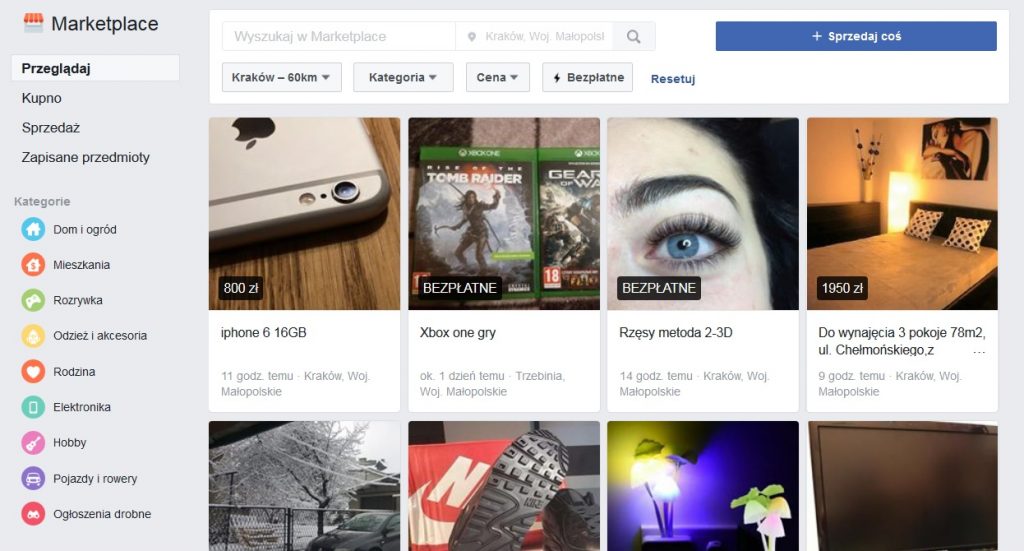The image size is (1024, 551).
Task: Open the Elektronika phone category icon
Action: click(33, 407)
